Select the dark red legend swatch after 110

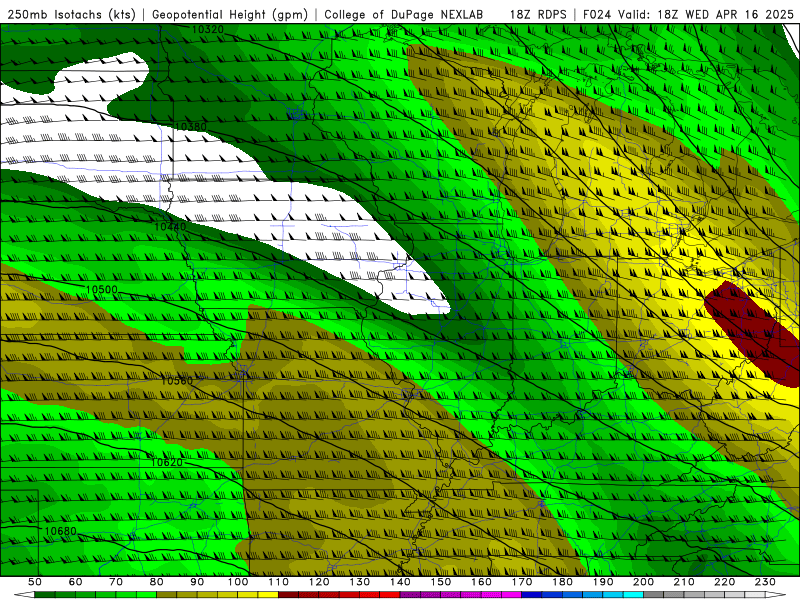(x=288, y=595)
